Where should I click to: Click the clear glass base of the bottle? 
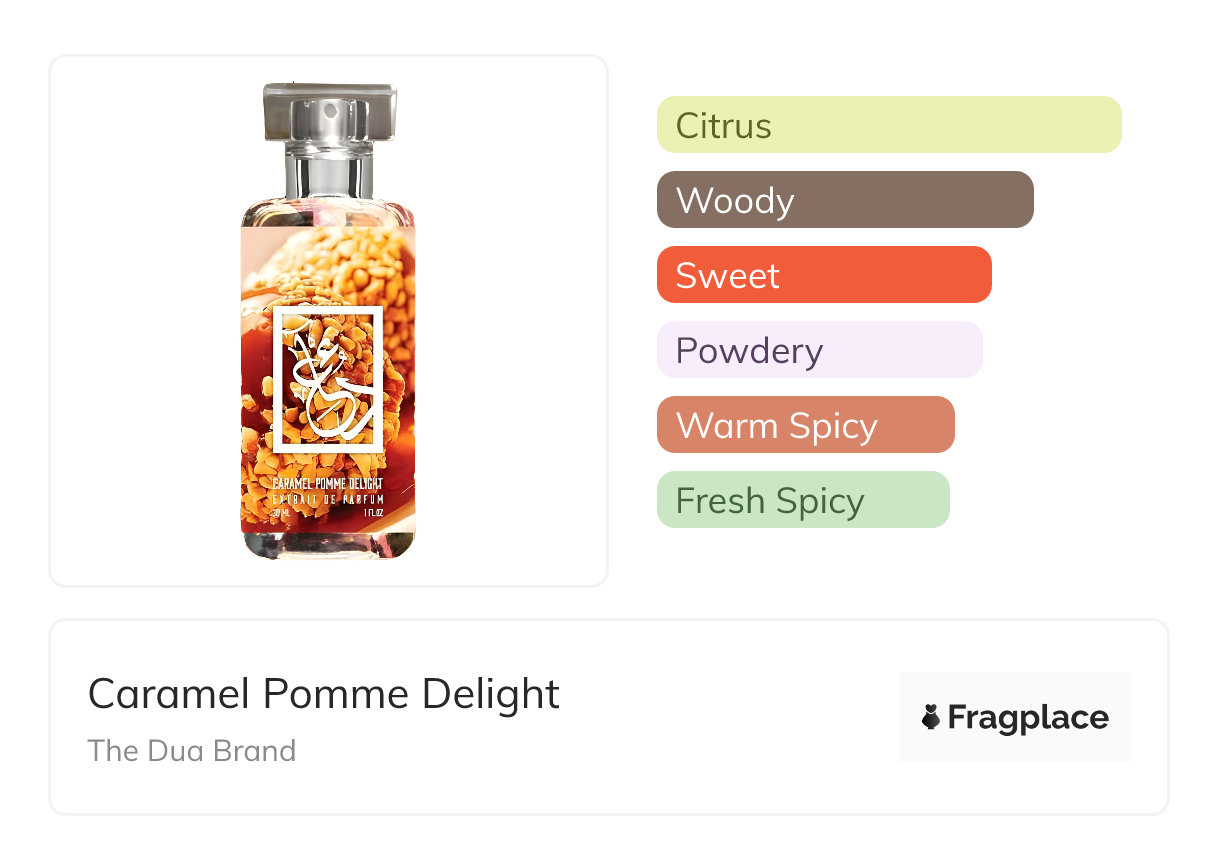(x=328, y=545)
